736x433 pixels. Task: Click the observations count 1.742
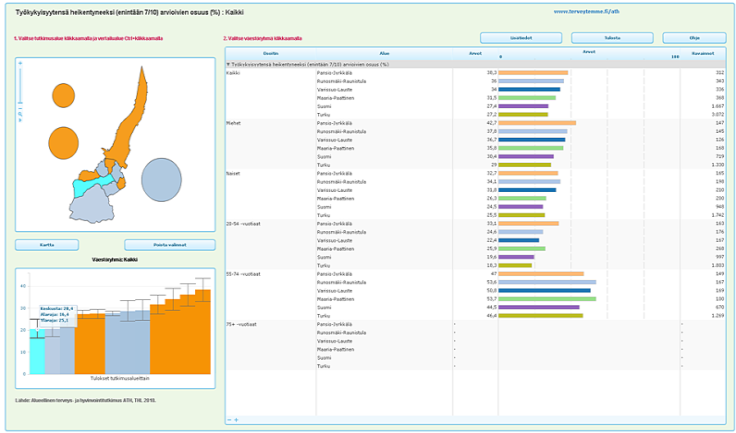(x=718, y=215)
